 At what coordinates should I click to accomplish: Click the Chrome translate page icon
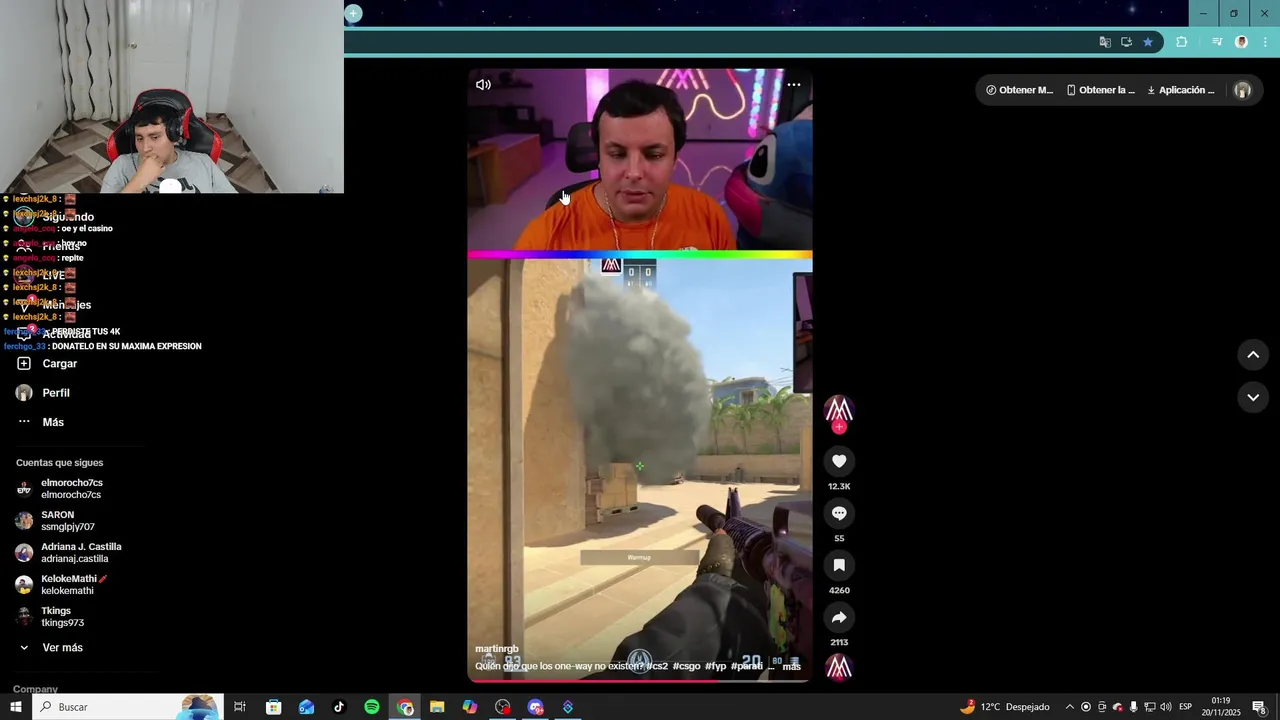(x=1105, y=42)
